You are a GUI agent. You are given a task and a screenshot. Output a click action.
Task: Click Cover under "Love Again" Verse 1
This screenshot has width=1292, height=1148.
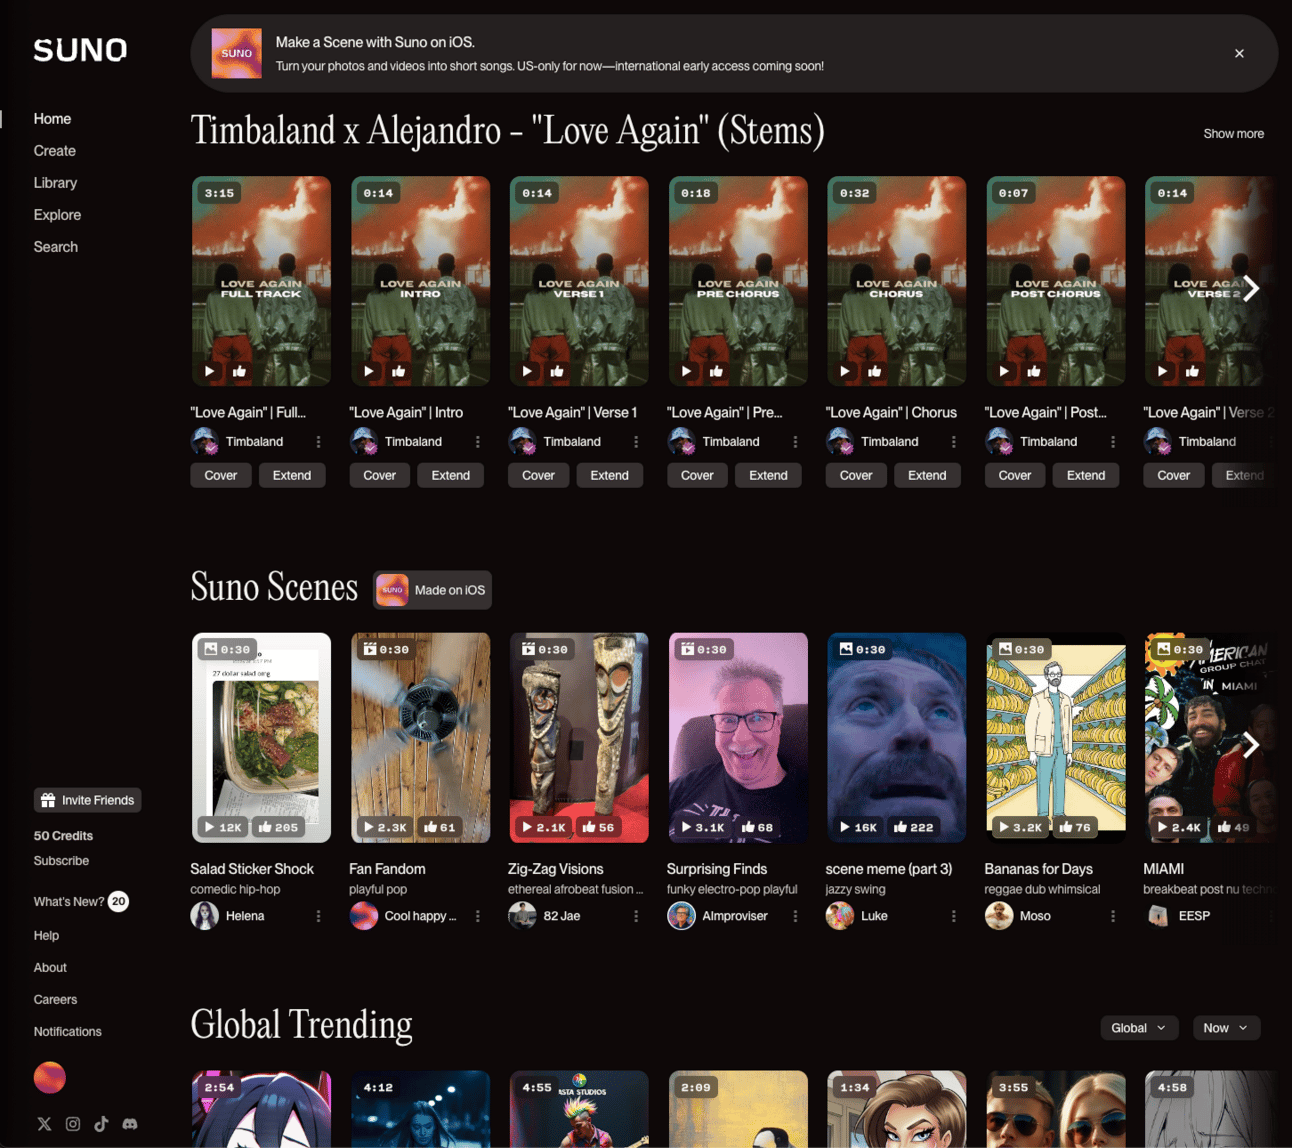click(538, 475)
